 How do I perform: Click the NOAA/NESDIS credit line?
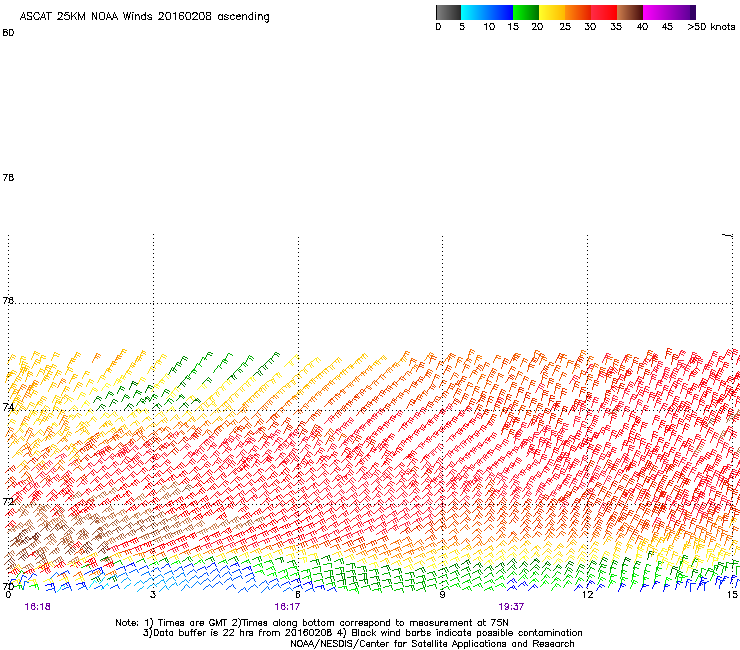click(432, 644)
